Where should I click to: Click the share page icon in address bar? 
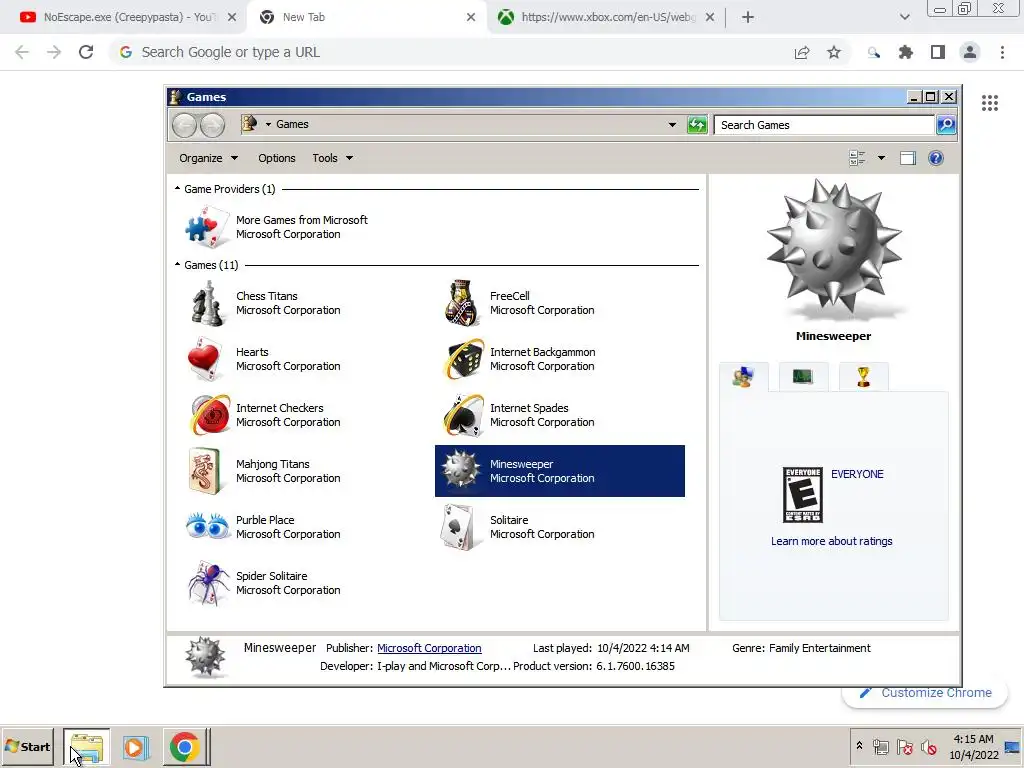[802, 52]
